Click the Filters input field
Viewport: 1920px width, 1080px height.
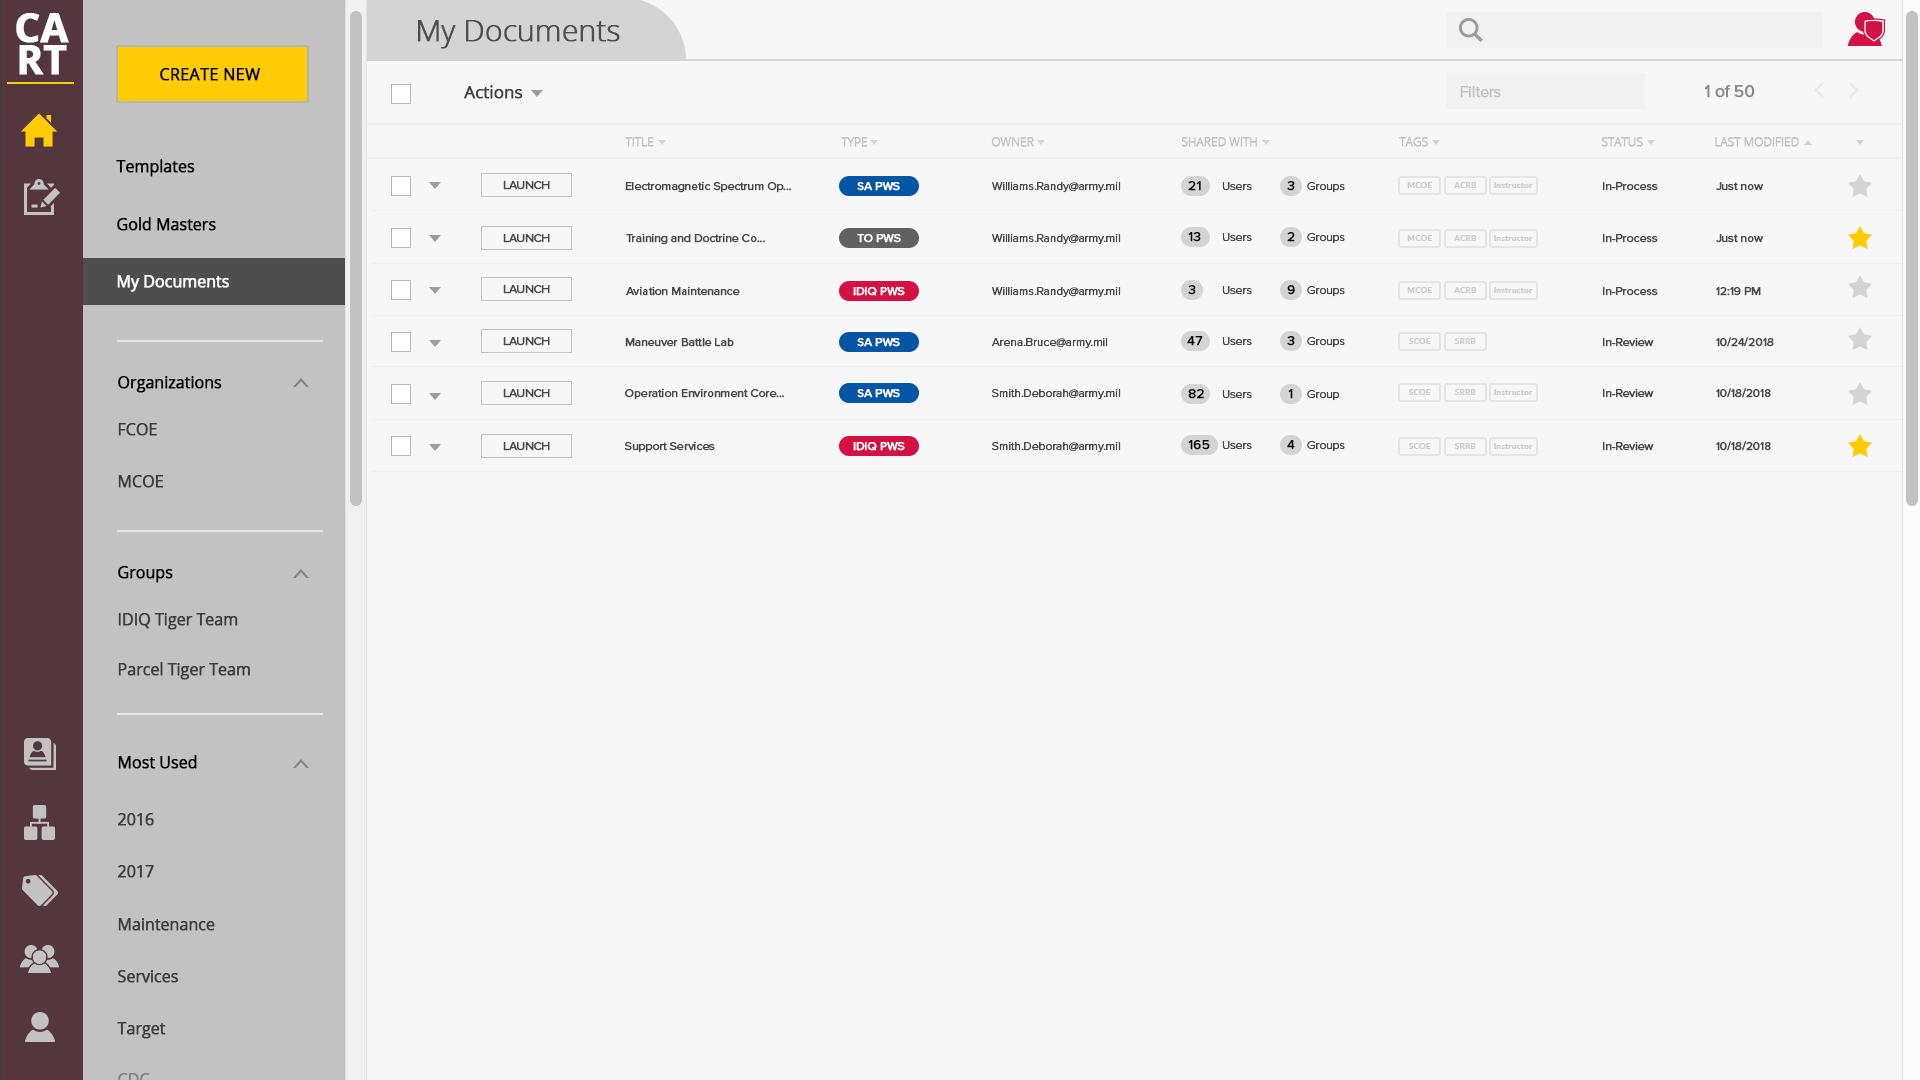(x=1545, y=92)
